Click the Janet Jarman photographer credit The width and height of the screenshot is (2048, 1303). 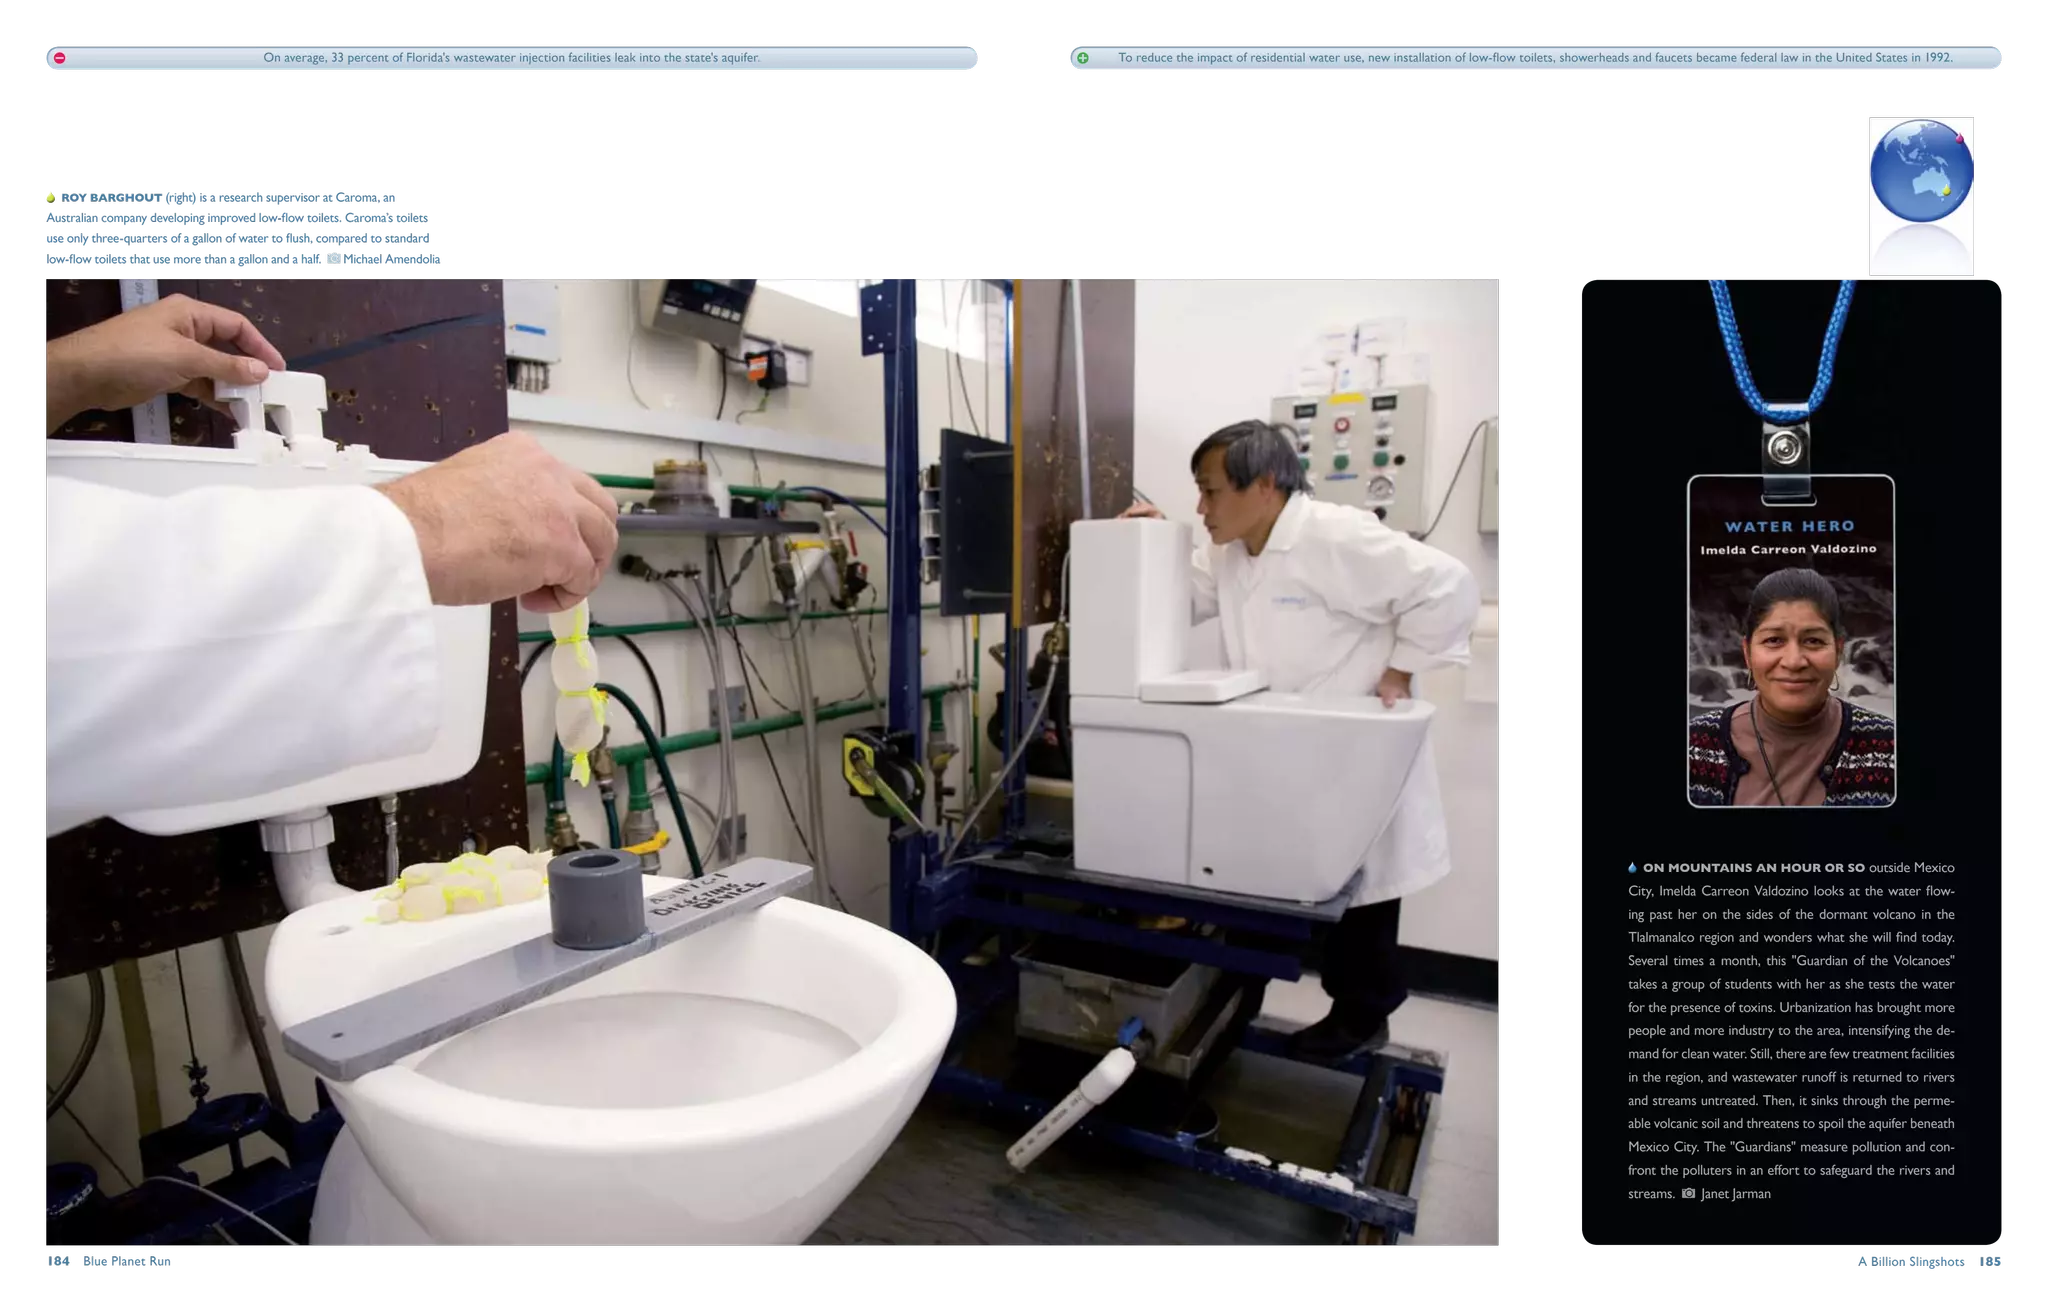tap(1735, 1193)
